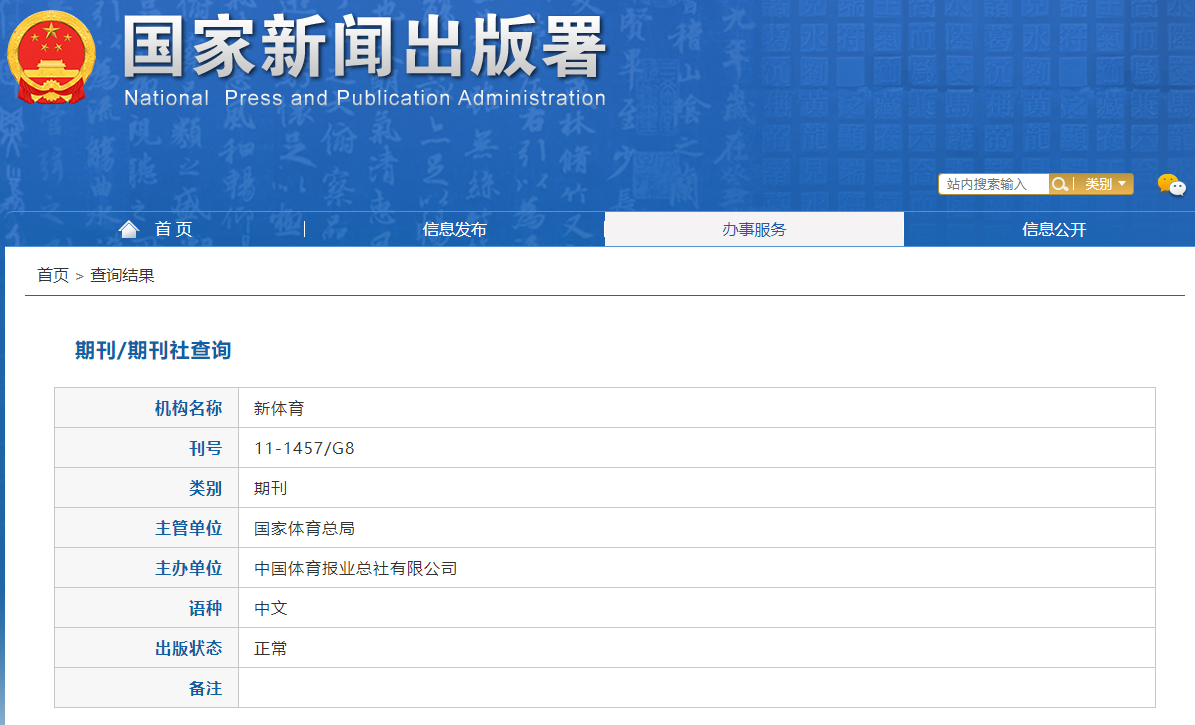Click the 期刊 category value
This screenshot has height=725, width=1195.
271,488
